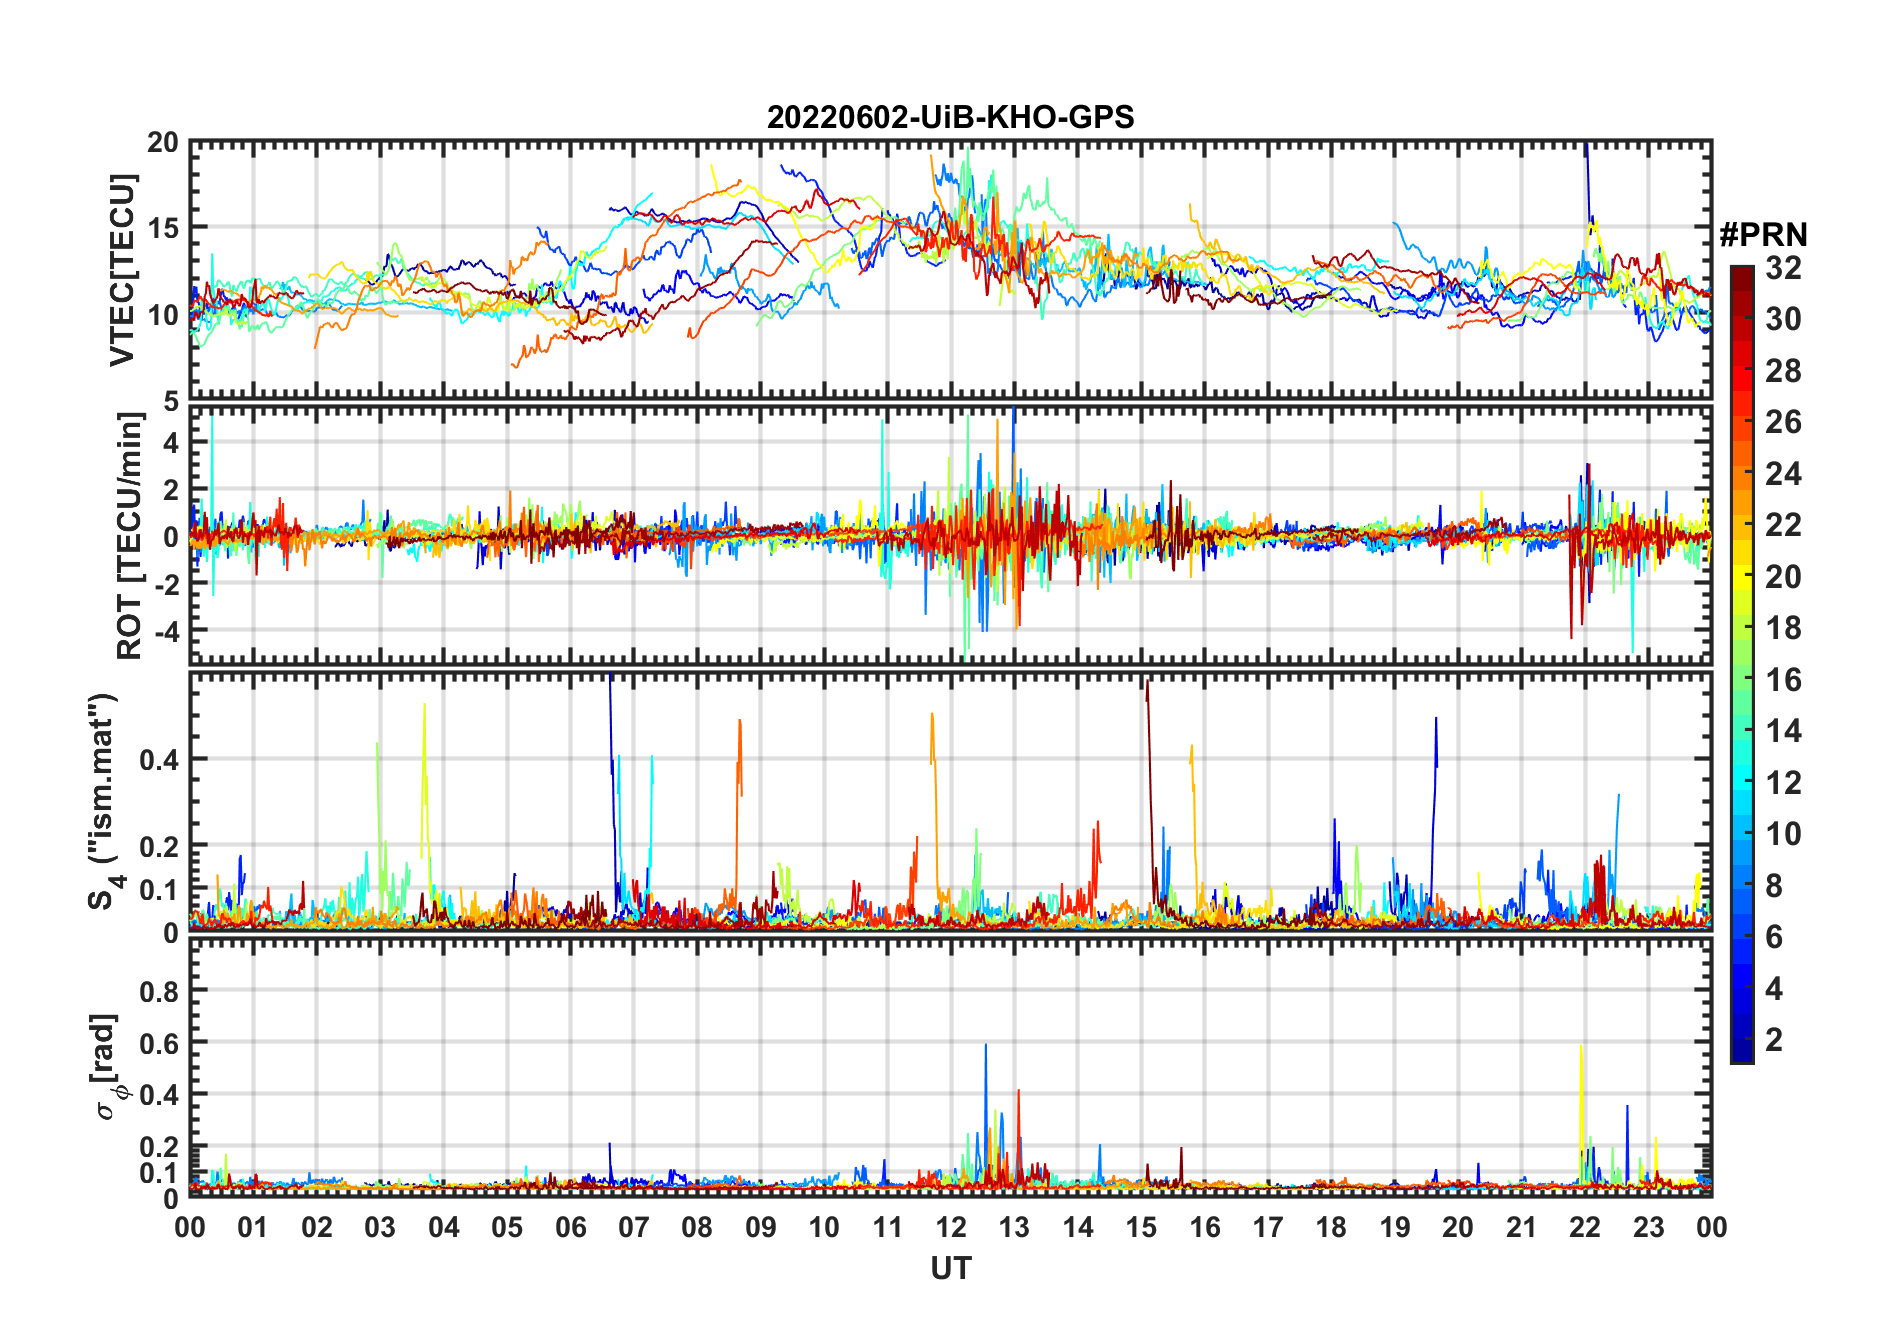This screenshot has width=1902, height=1330.
Task: Click the S4 ("ism.mat") axis label
Action: tap(102, 801)
